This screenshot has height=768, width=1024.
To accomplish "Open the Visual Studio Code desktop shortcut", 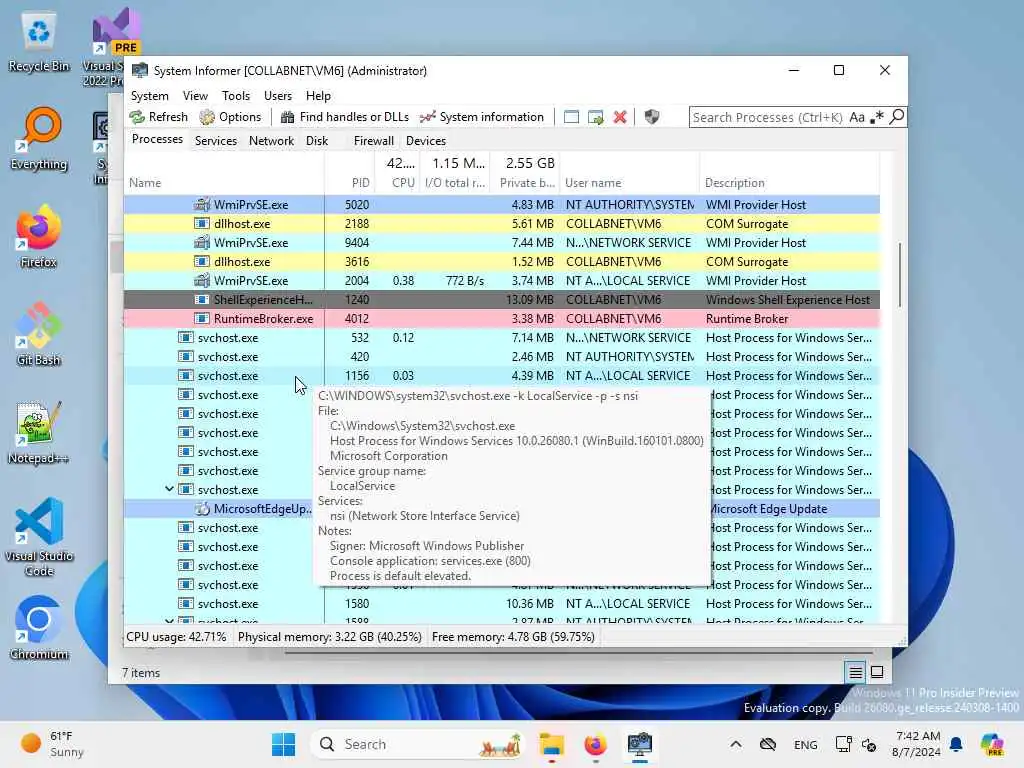I will tap(39, 537).
